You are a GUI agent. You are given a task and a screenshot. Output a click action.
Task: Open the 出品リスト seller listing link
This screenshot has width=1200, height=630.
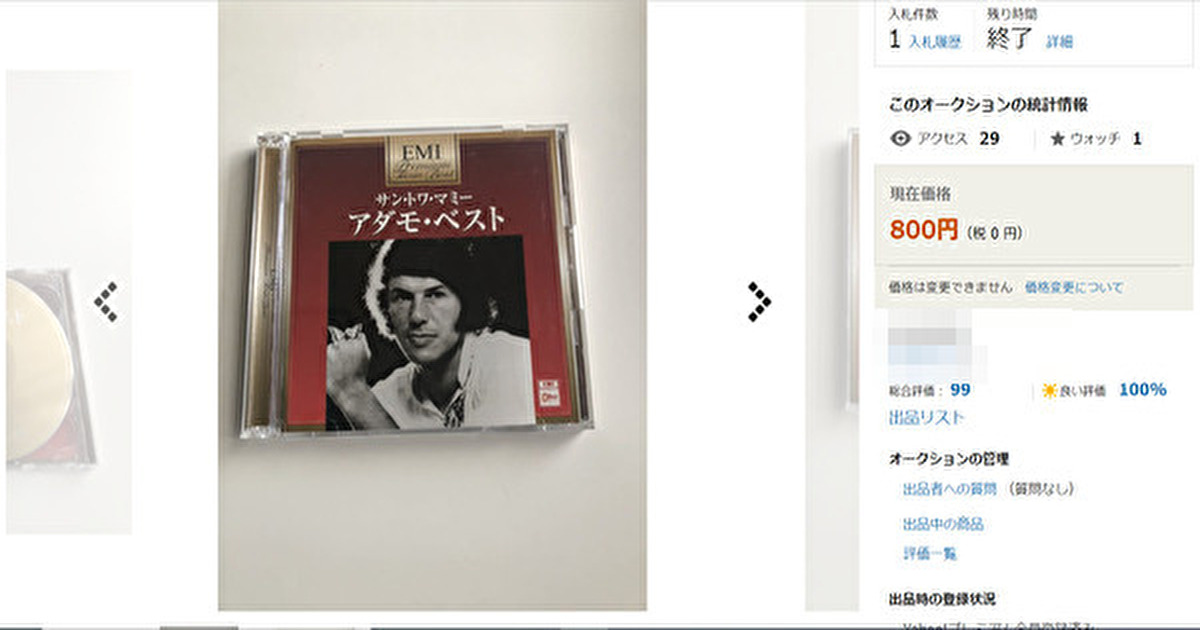(926, 417)
